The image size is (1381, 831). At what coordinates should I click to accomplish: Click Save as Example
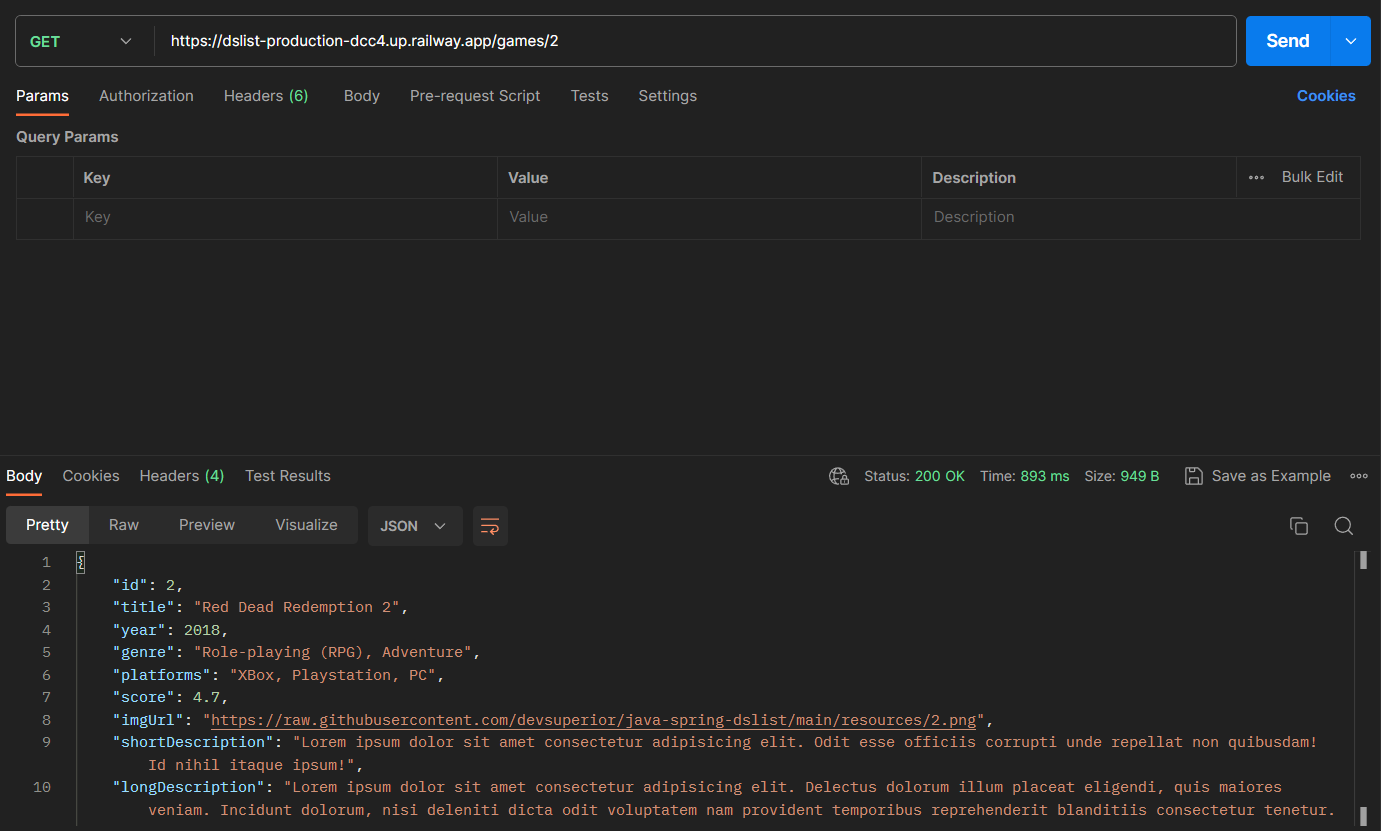coord(1258,476)
